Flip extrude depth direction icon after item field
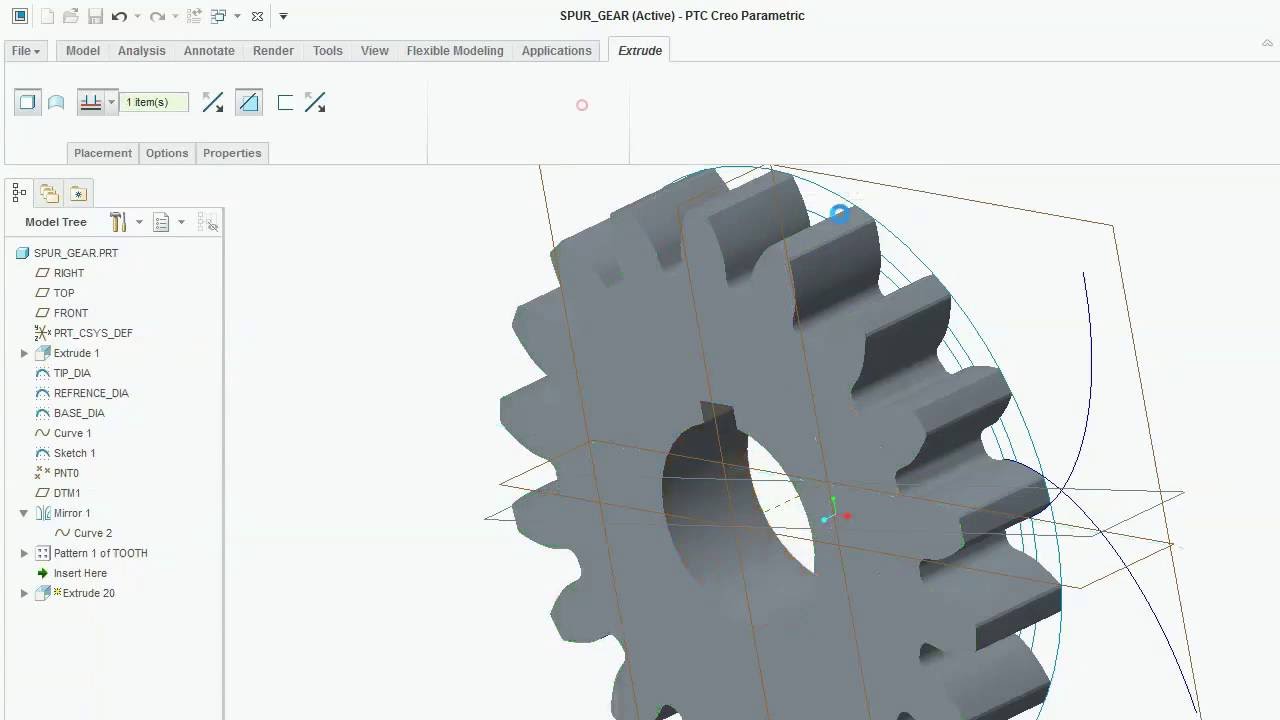1280x720 pixels. (x=213, y=102)
